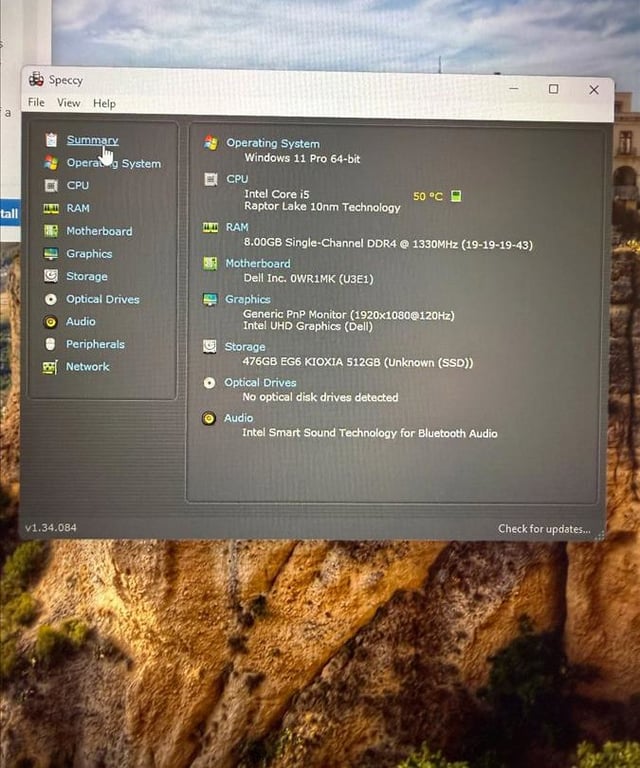Click No optical disk drives detected text
This screenshot has width=640, height=768.
[320, 397]
